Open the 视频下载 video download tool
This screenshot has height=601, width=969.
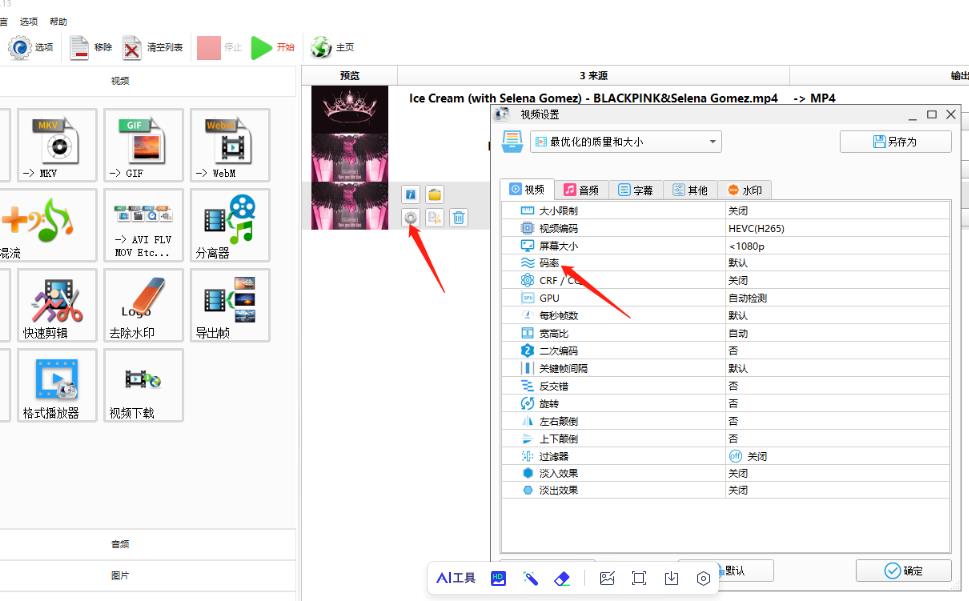(143, 385)
